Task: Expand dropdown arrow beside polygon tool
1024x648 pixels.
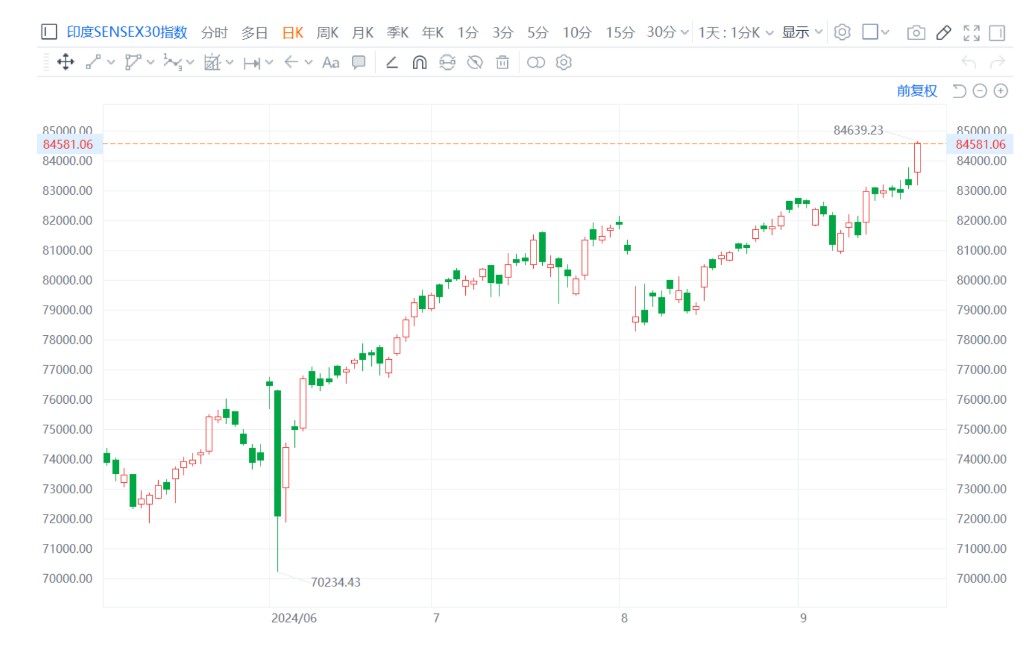Action: (x=151, y=62)
